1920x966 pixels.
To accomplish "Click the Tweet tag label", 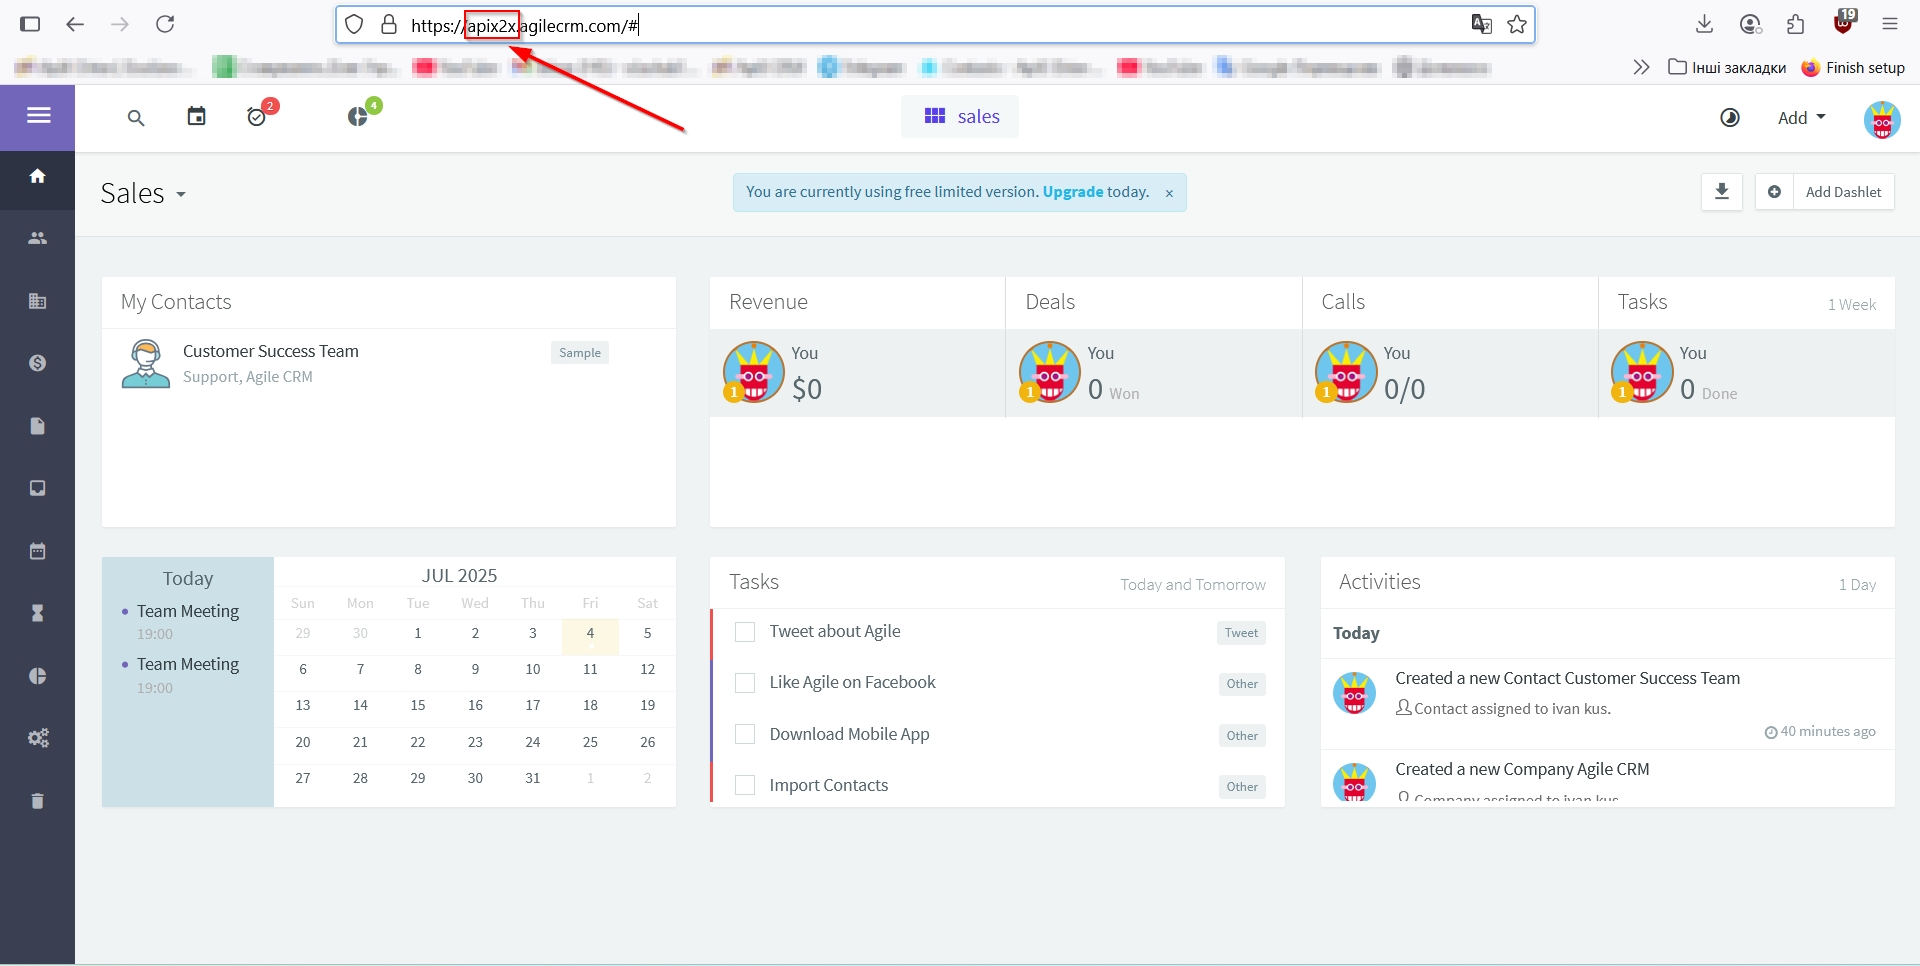I will [1241, 633].
